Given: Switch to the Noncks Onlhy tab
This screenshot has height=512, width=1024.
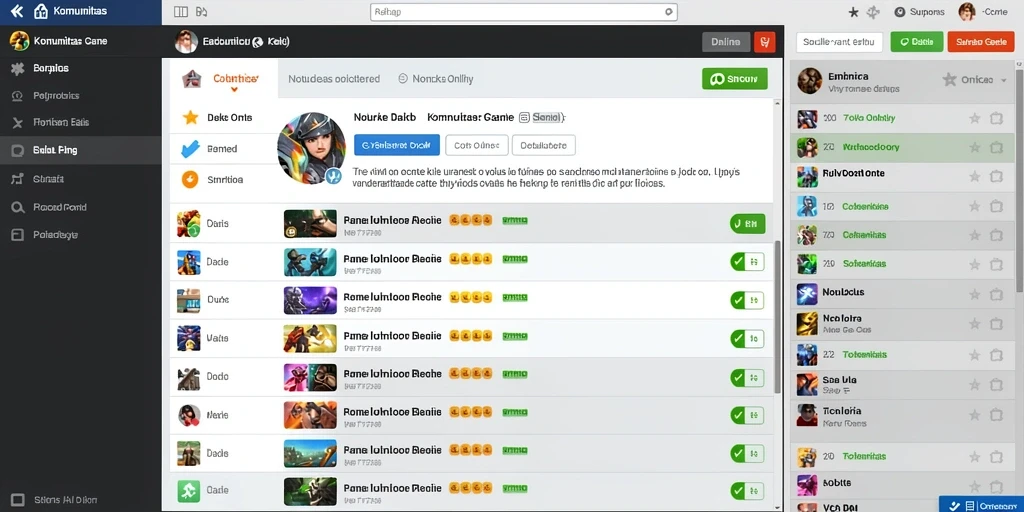Looking at the screenshot, I should click(x=436, y=79).
